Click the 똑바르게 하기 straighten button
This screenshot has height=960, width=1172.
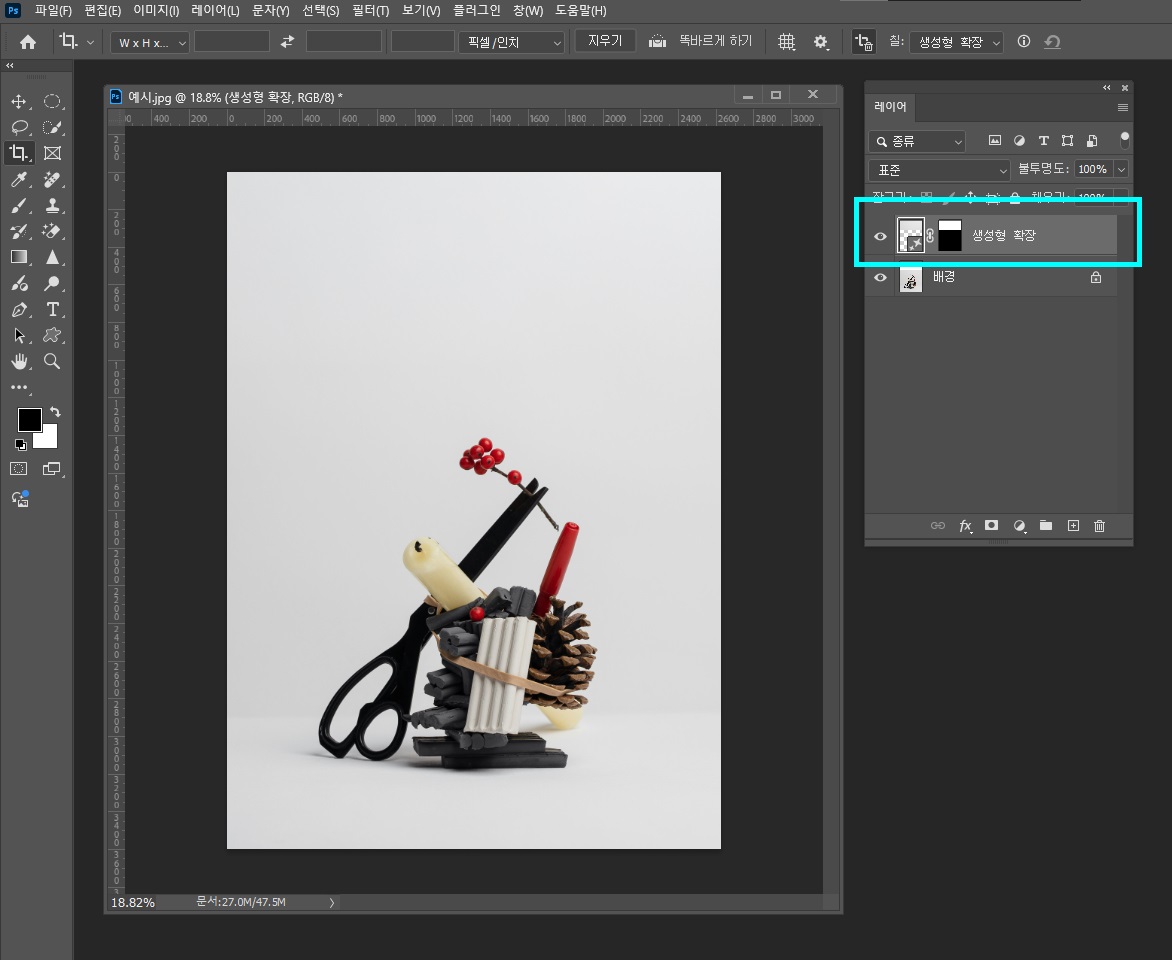pos(700,40)
